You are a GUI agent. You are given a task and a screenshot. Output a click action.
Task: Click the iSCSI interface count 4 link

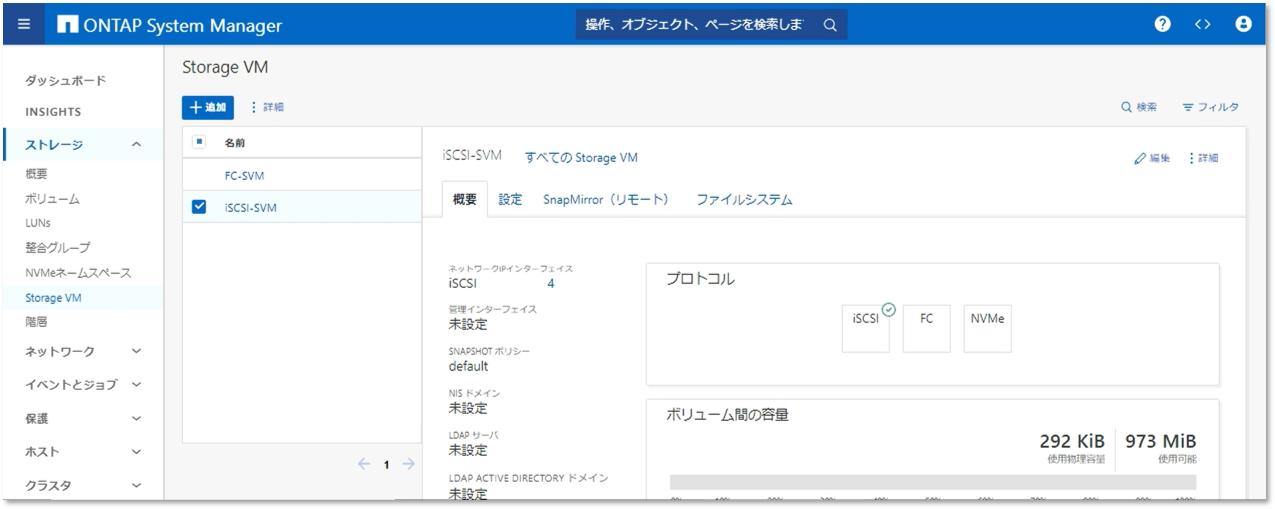point(551,284)
